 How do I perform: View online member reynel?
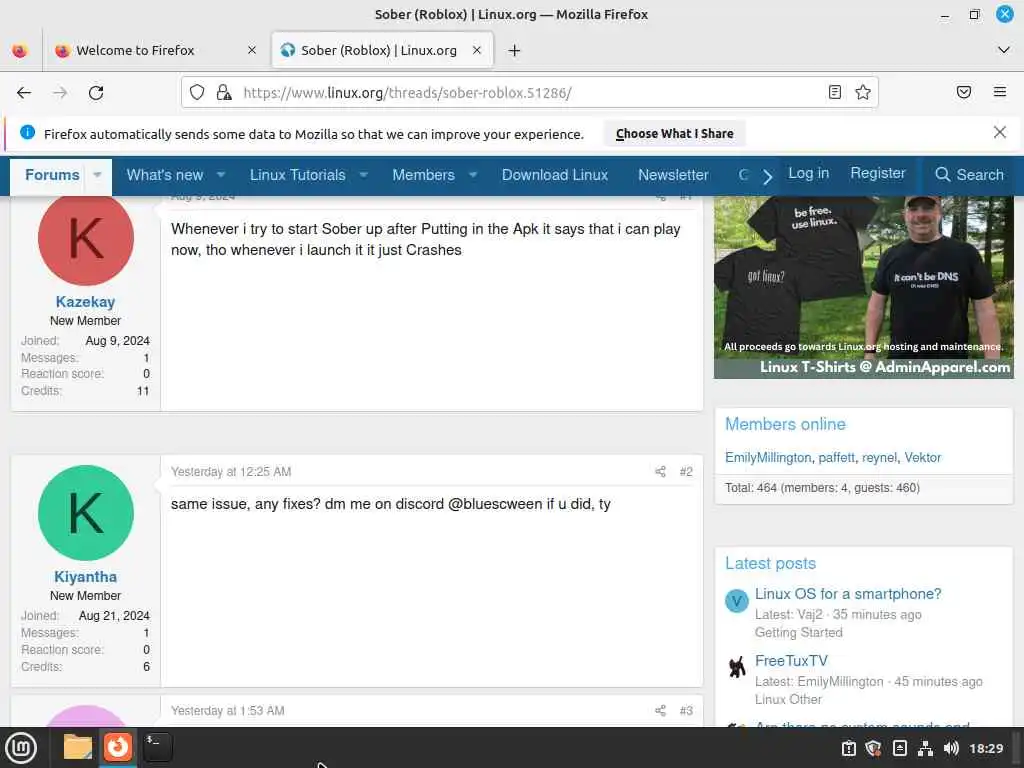pyautogui.click(x=879, y=457)
